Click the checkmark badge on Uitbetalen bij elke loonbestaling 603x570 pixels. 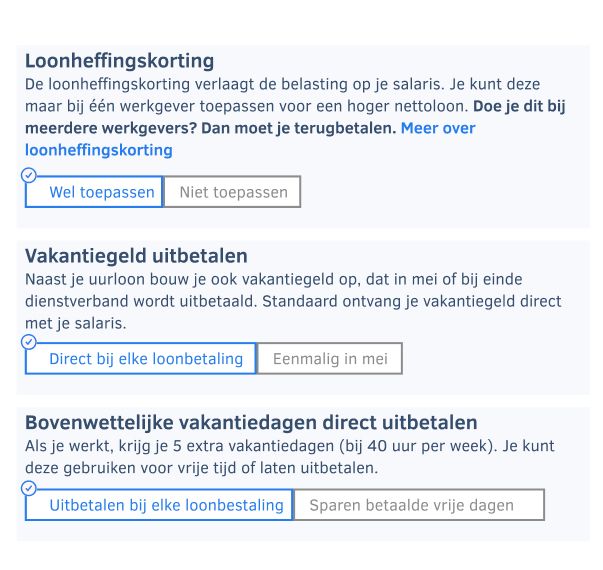coord(29,487)
